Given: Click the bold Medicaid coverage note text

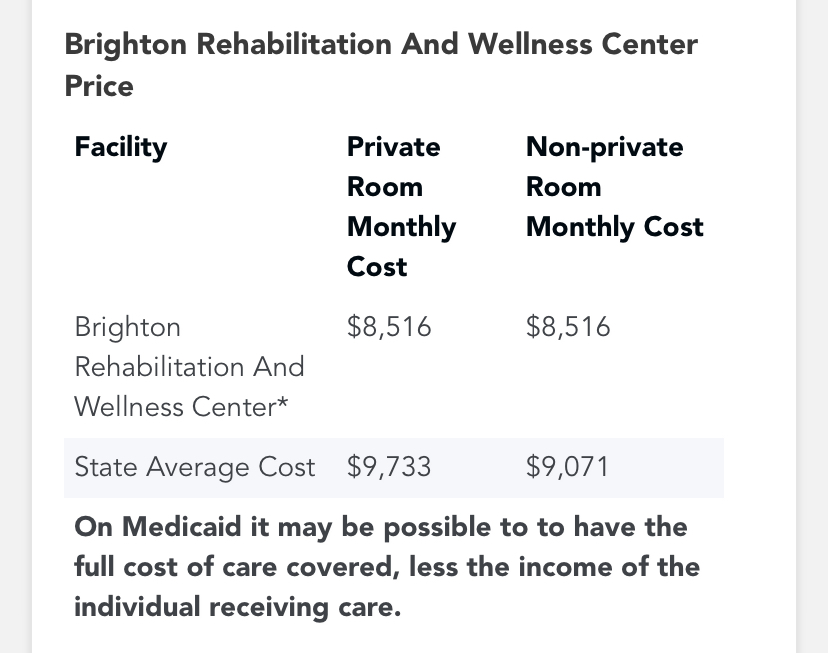Looking at the screenshot, I should [387, 567].
